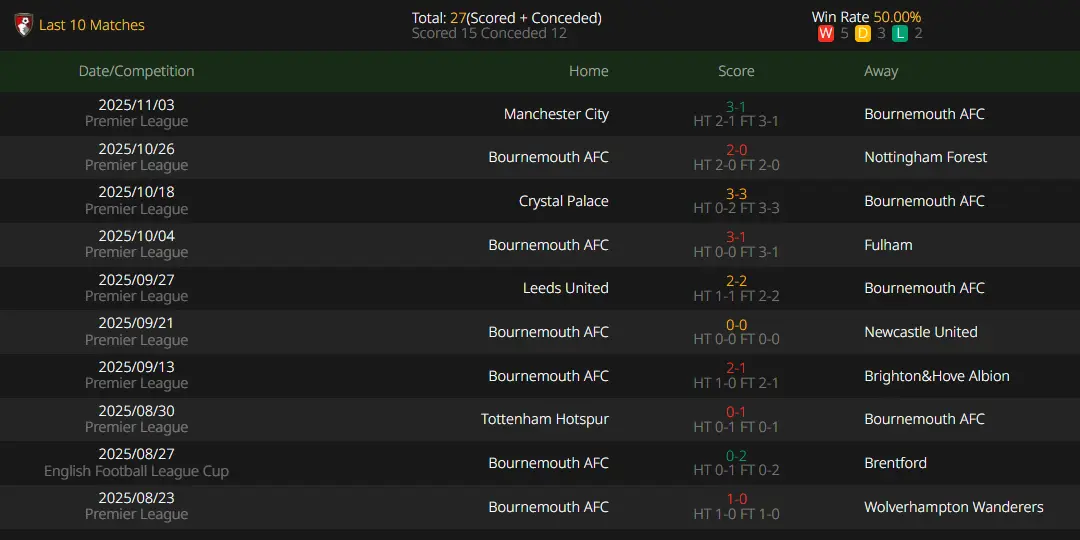Select the Date/Competition column header
This screenshot has height=540, width=1080.
[136, 71]
